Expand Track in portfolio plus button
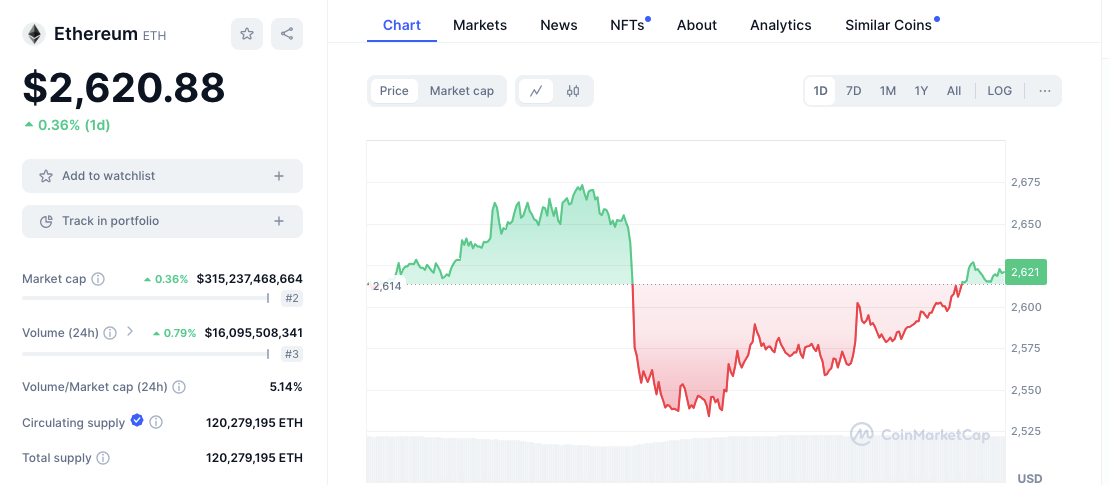 (279, 221)
